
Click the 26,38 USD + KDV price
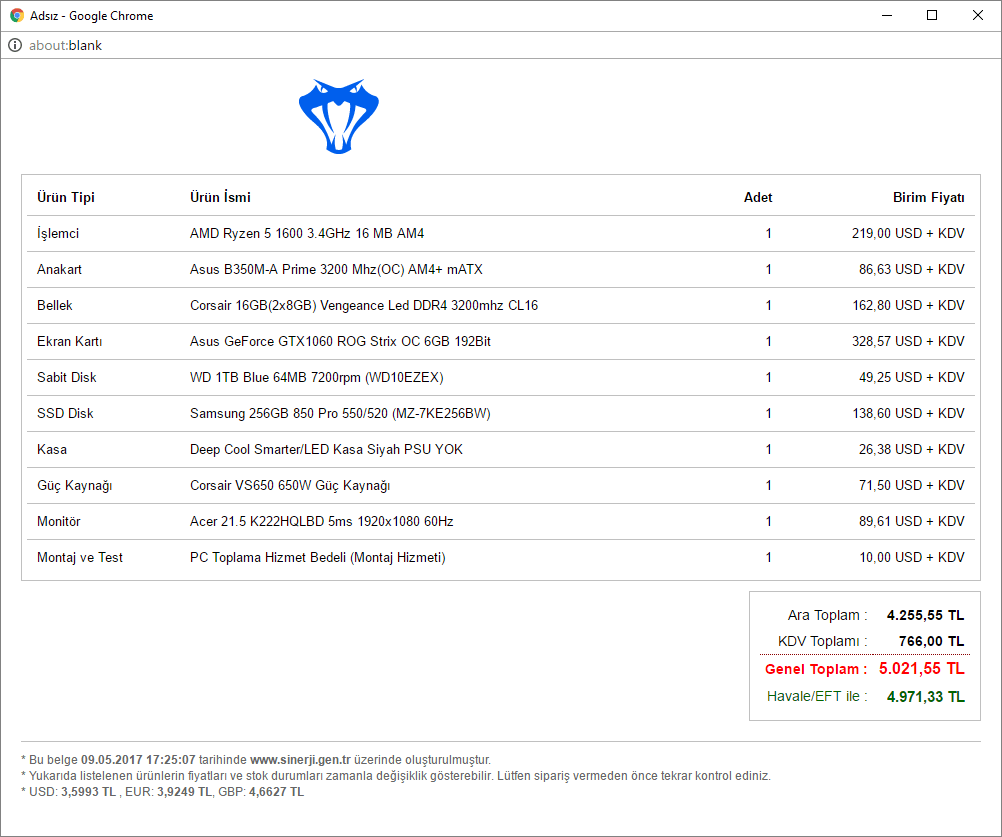tap(912, 449)
